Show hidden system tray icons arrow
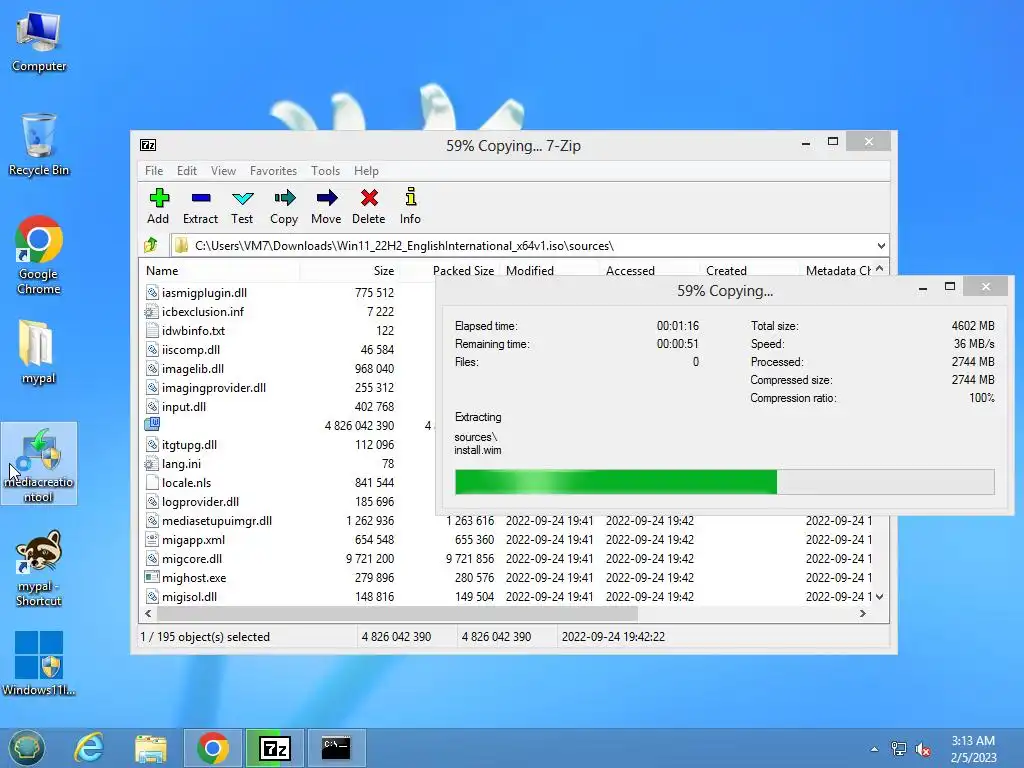 874,749
